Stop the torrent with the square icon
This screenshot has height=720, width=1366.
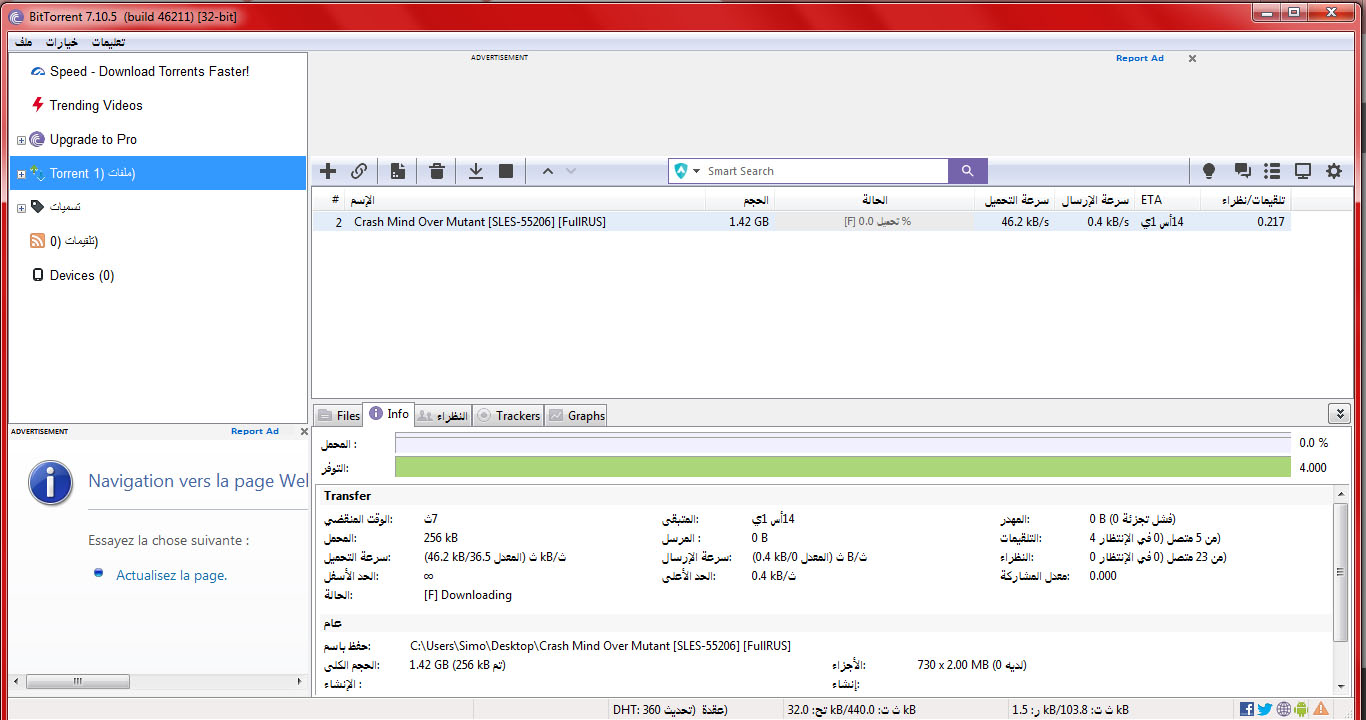506,171
